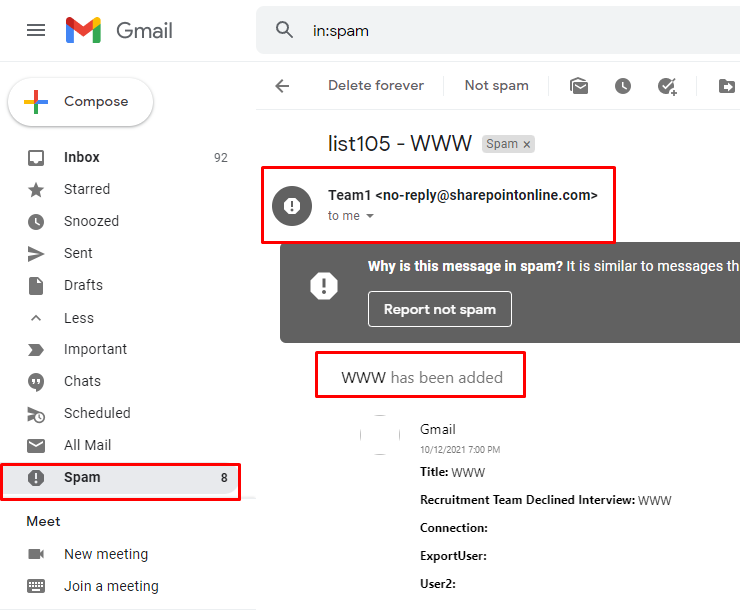Click the Drafts document icon

(x=36, y=286)
